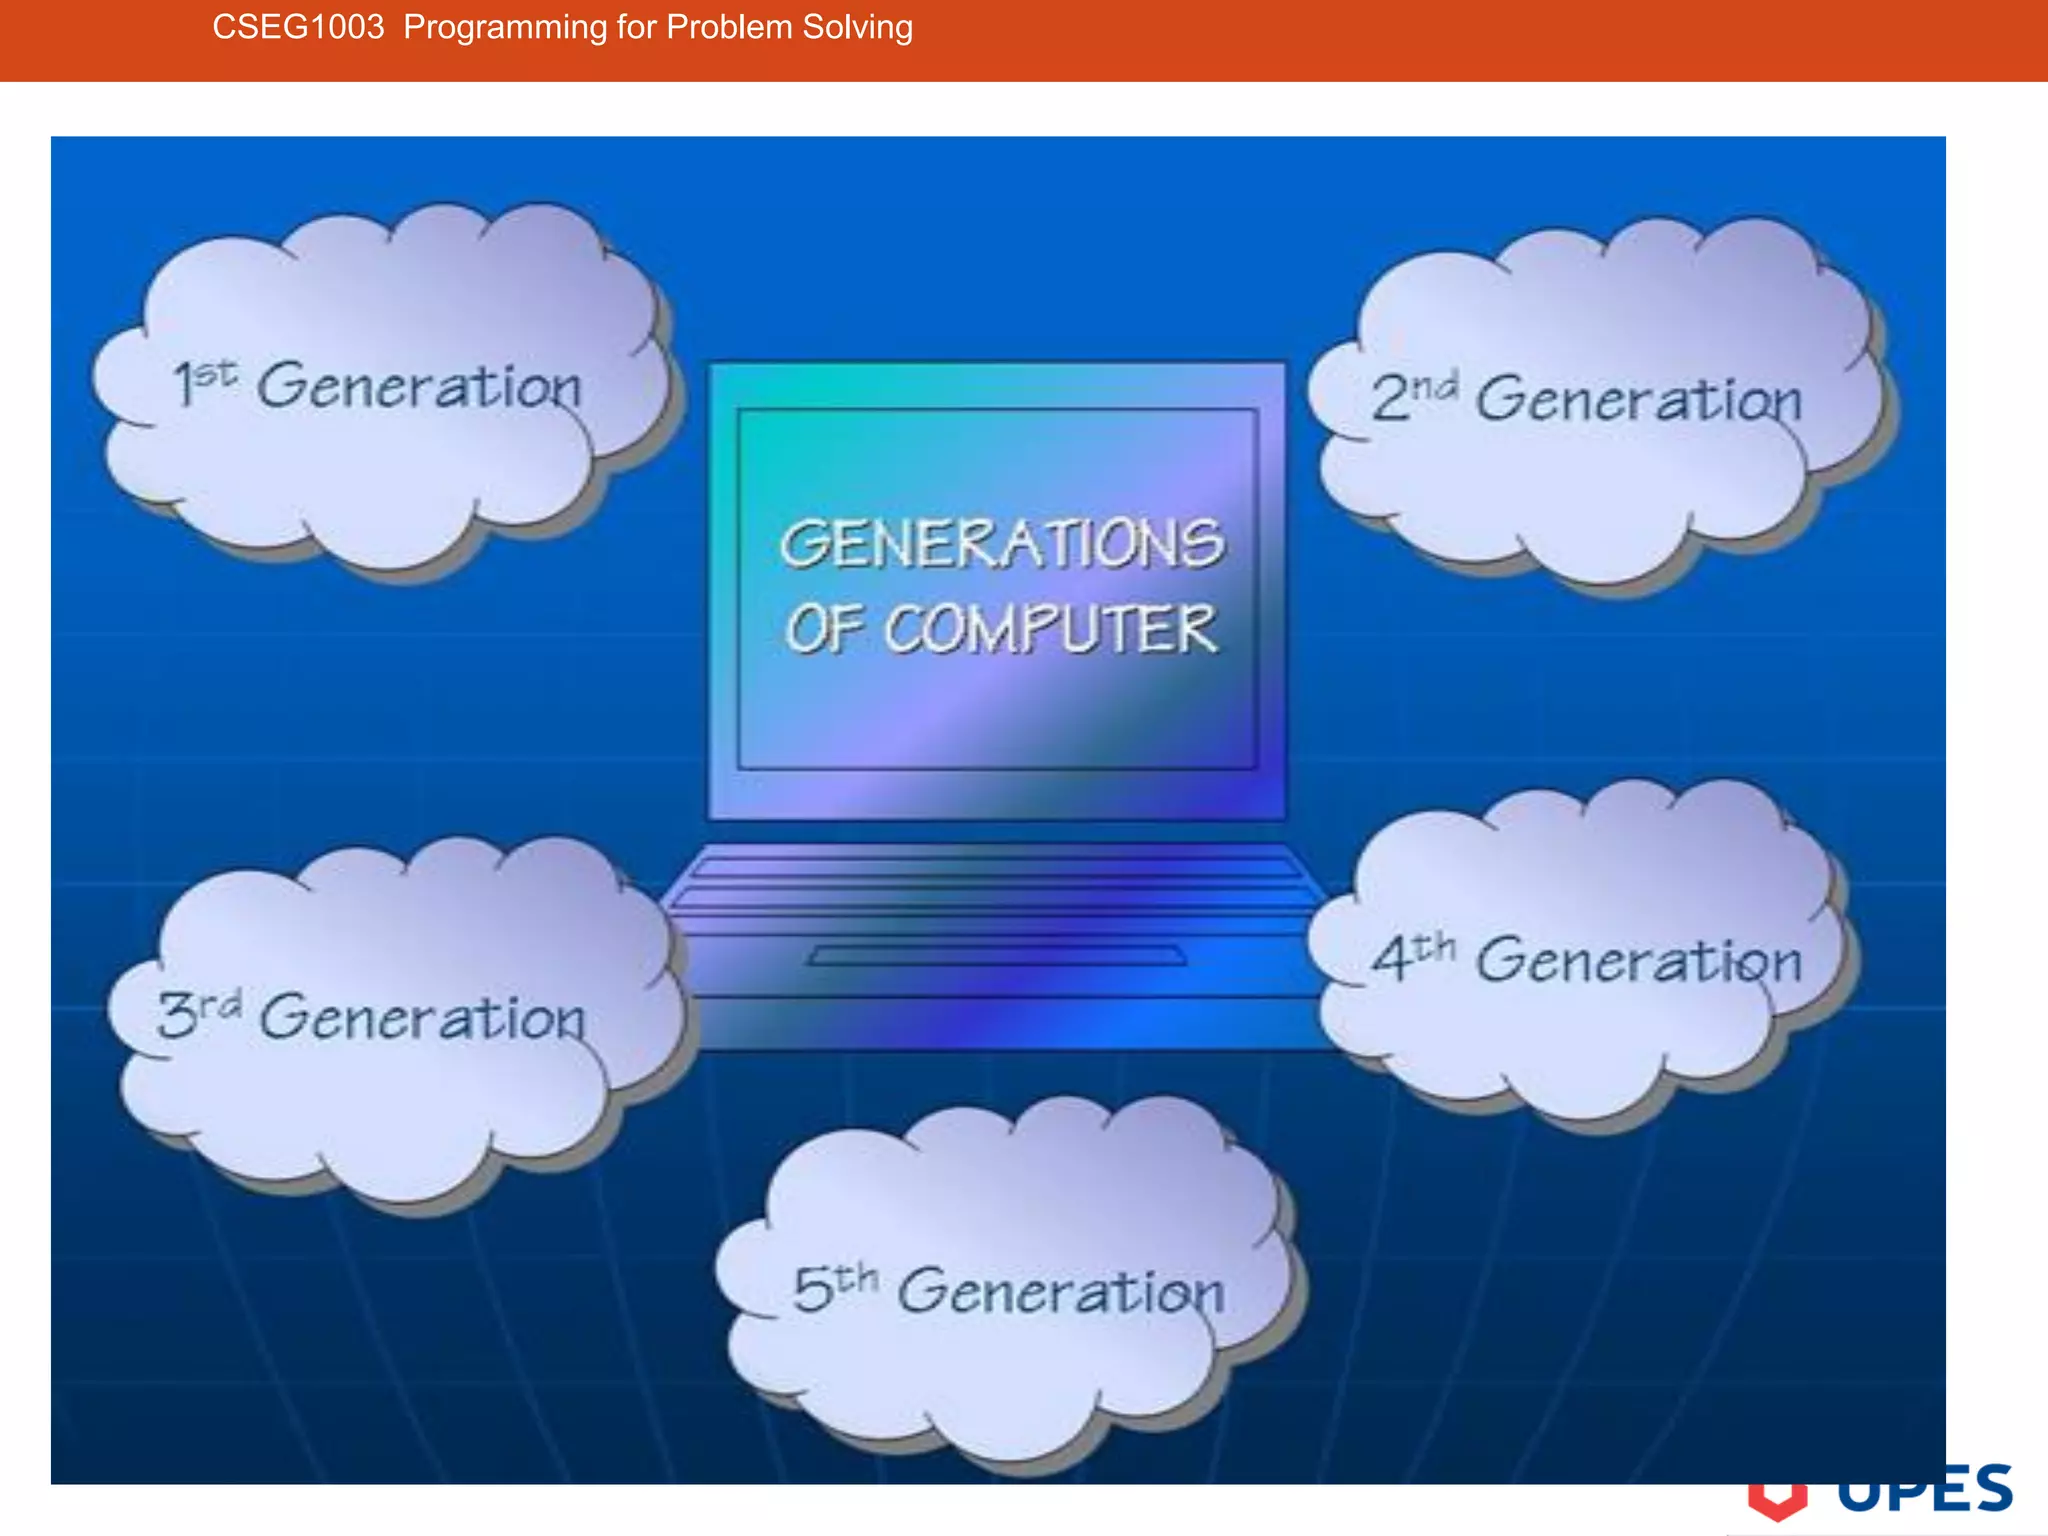Click the CSEG1003 course code
2048x1536 pixels.
coord(298,27)
